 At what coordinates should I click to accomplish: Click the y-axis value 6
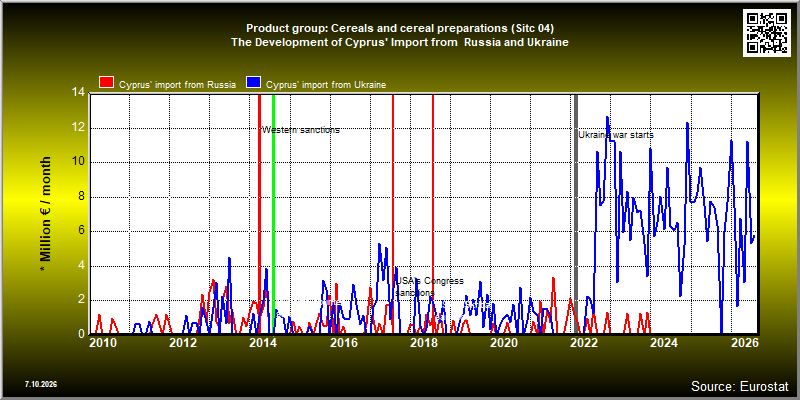pyautogui.click(x=82, y=231)
